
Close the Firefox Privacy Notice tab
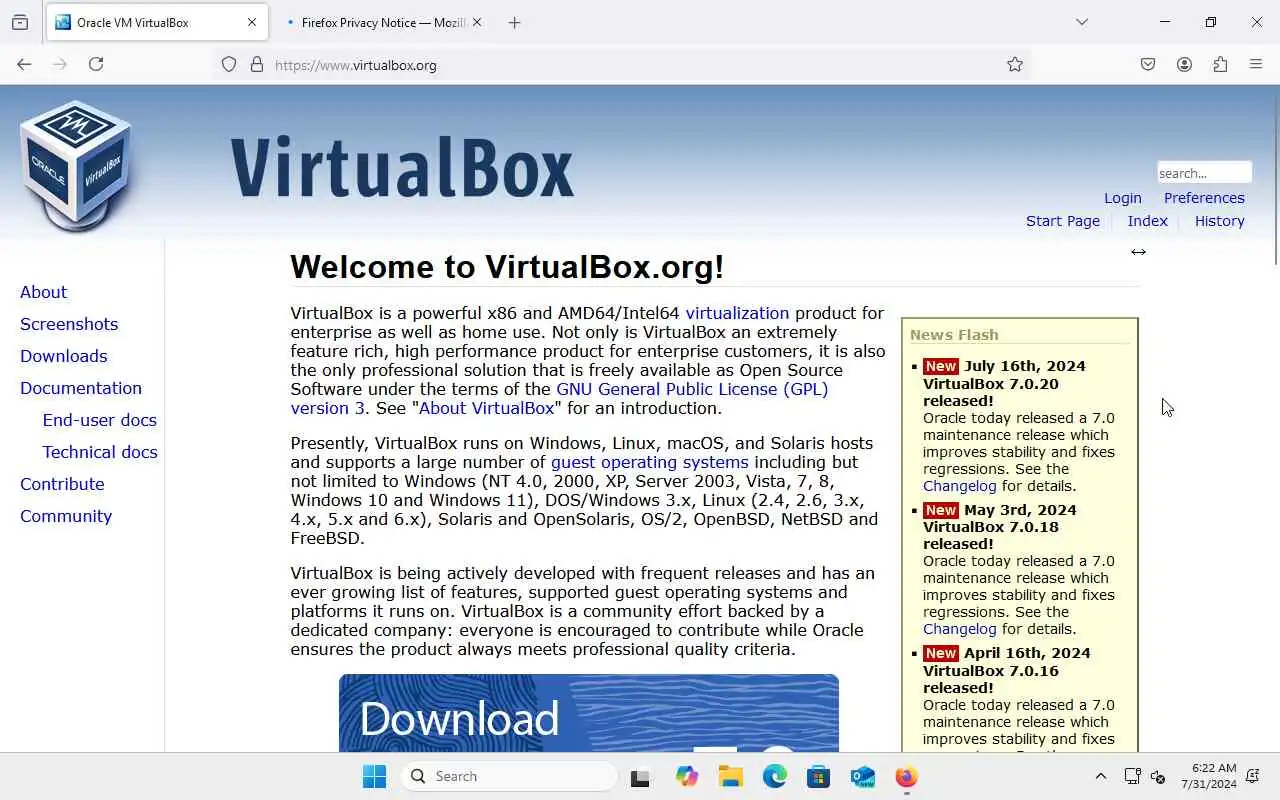(x=477, y=22)
